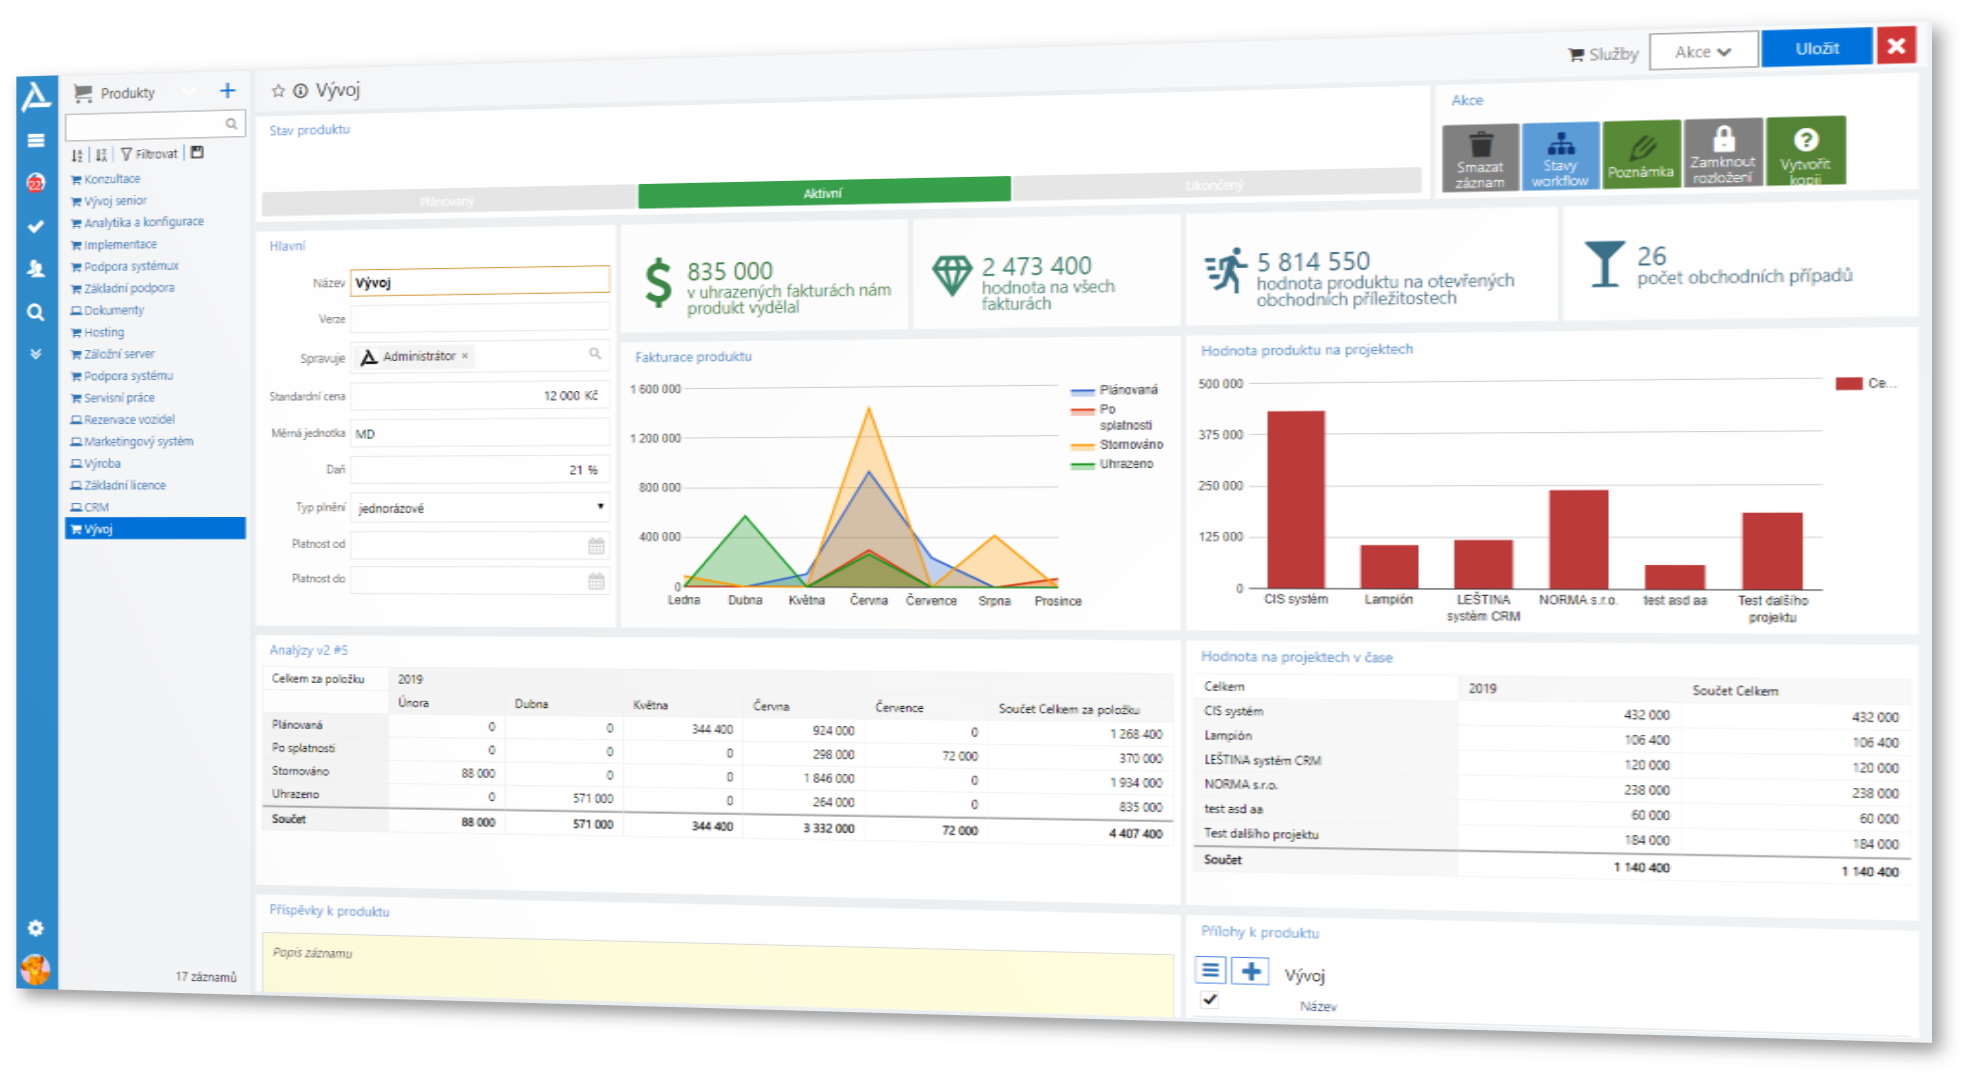Viewport: 1970px width, 1081px height.
Task: Sort product list ascending A-Z
Action: 77,155
